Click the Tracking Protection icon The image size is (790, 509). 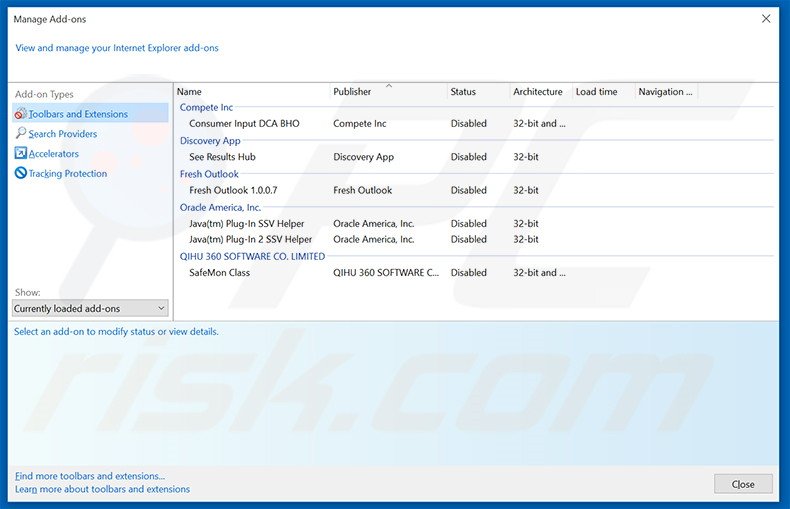(x=21, y=174)
